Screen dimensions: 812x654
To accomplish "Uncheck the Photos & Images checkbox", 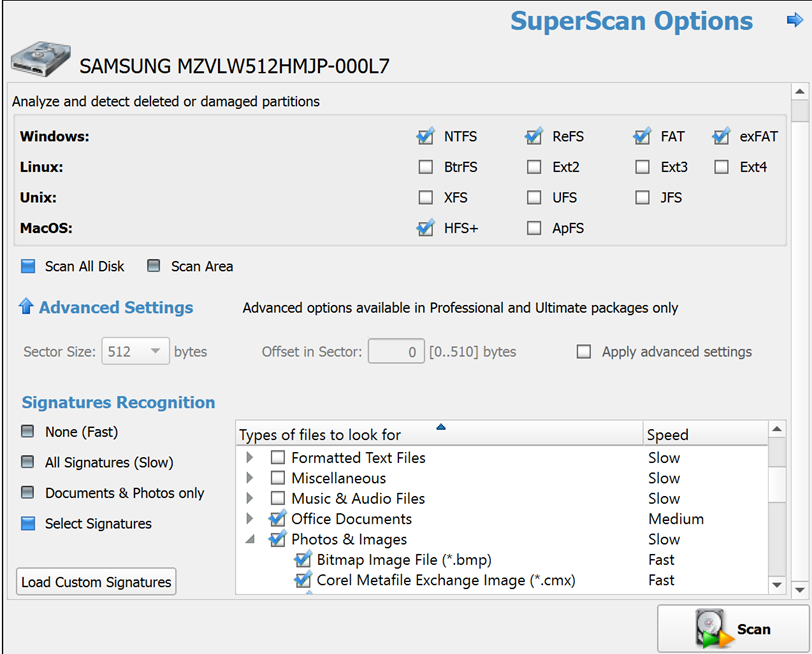I will (278, 539).
